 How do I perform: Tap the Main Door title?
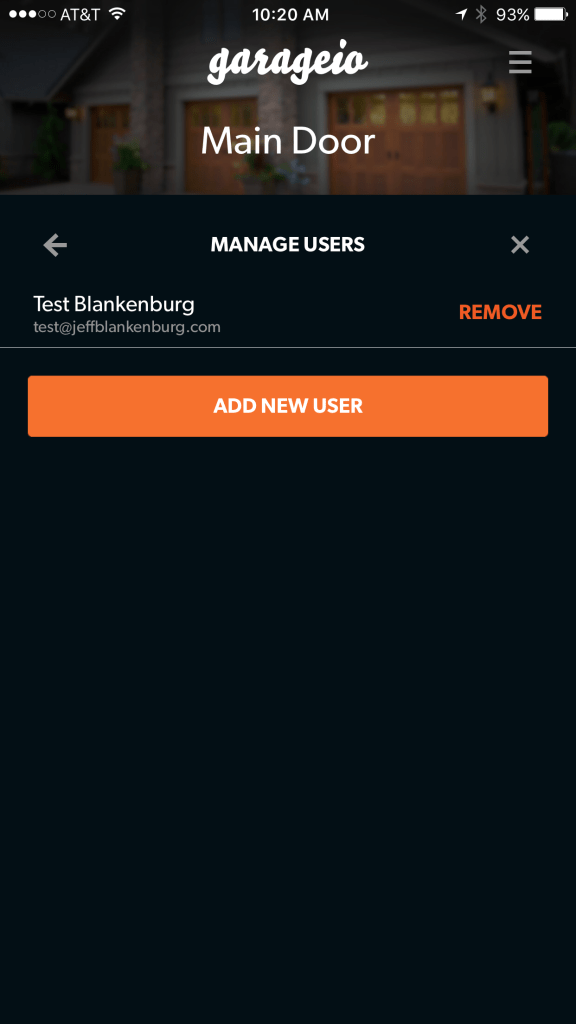pyautogui.click(x=288, y=141)
